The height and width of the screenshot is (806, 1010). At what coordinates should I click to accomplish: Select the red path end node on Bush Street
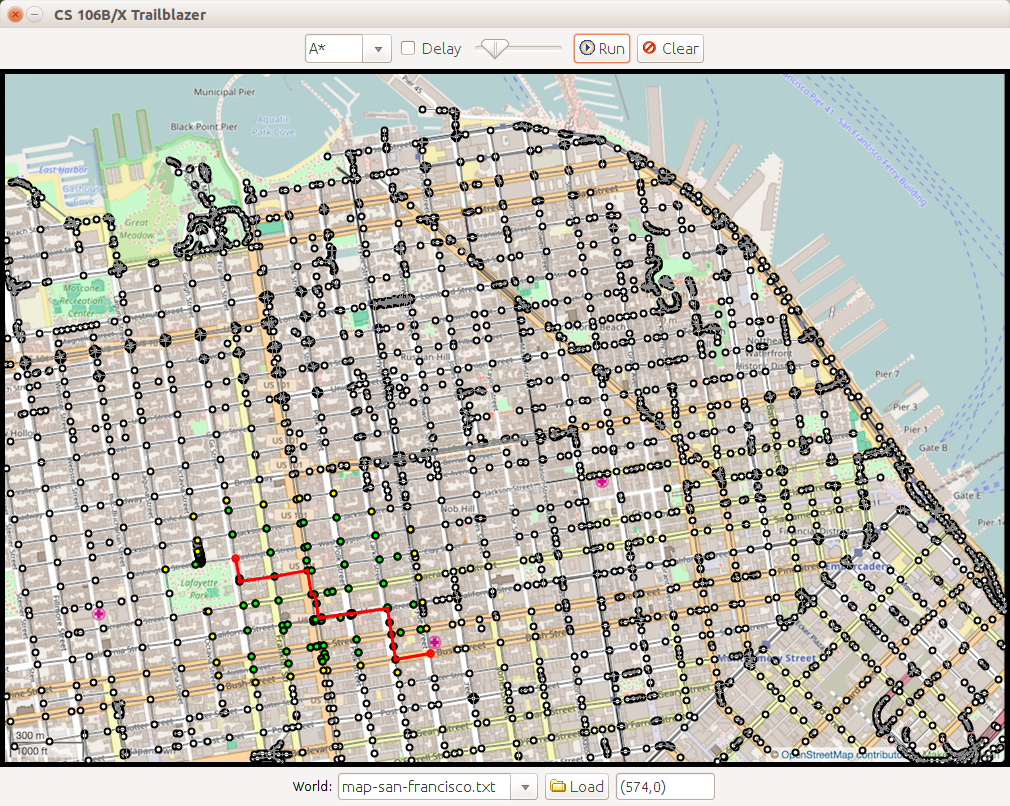(x=430, y=653)
